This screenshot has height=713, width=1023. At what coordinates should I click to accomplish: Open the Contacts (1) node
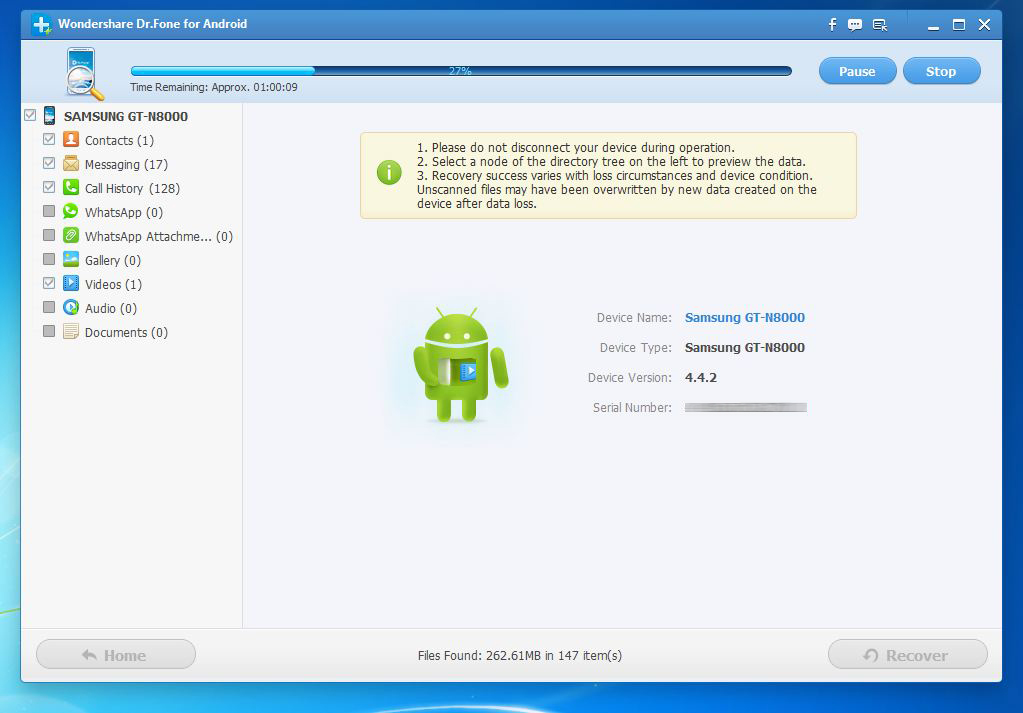[119, 140]
